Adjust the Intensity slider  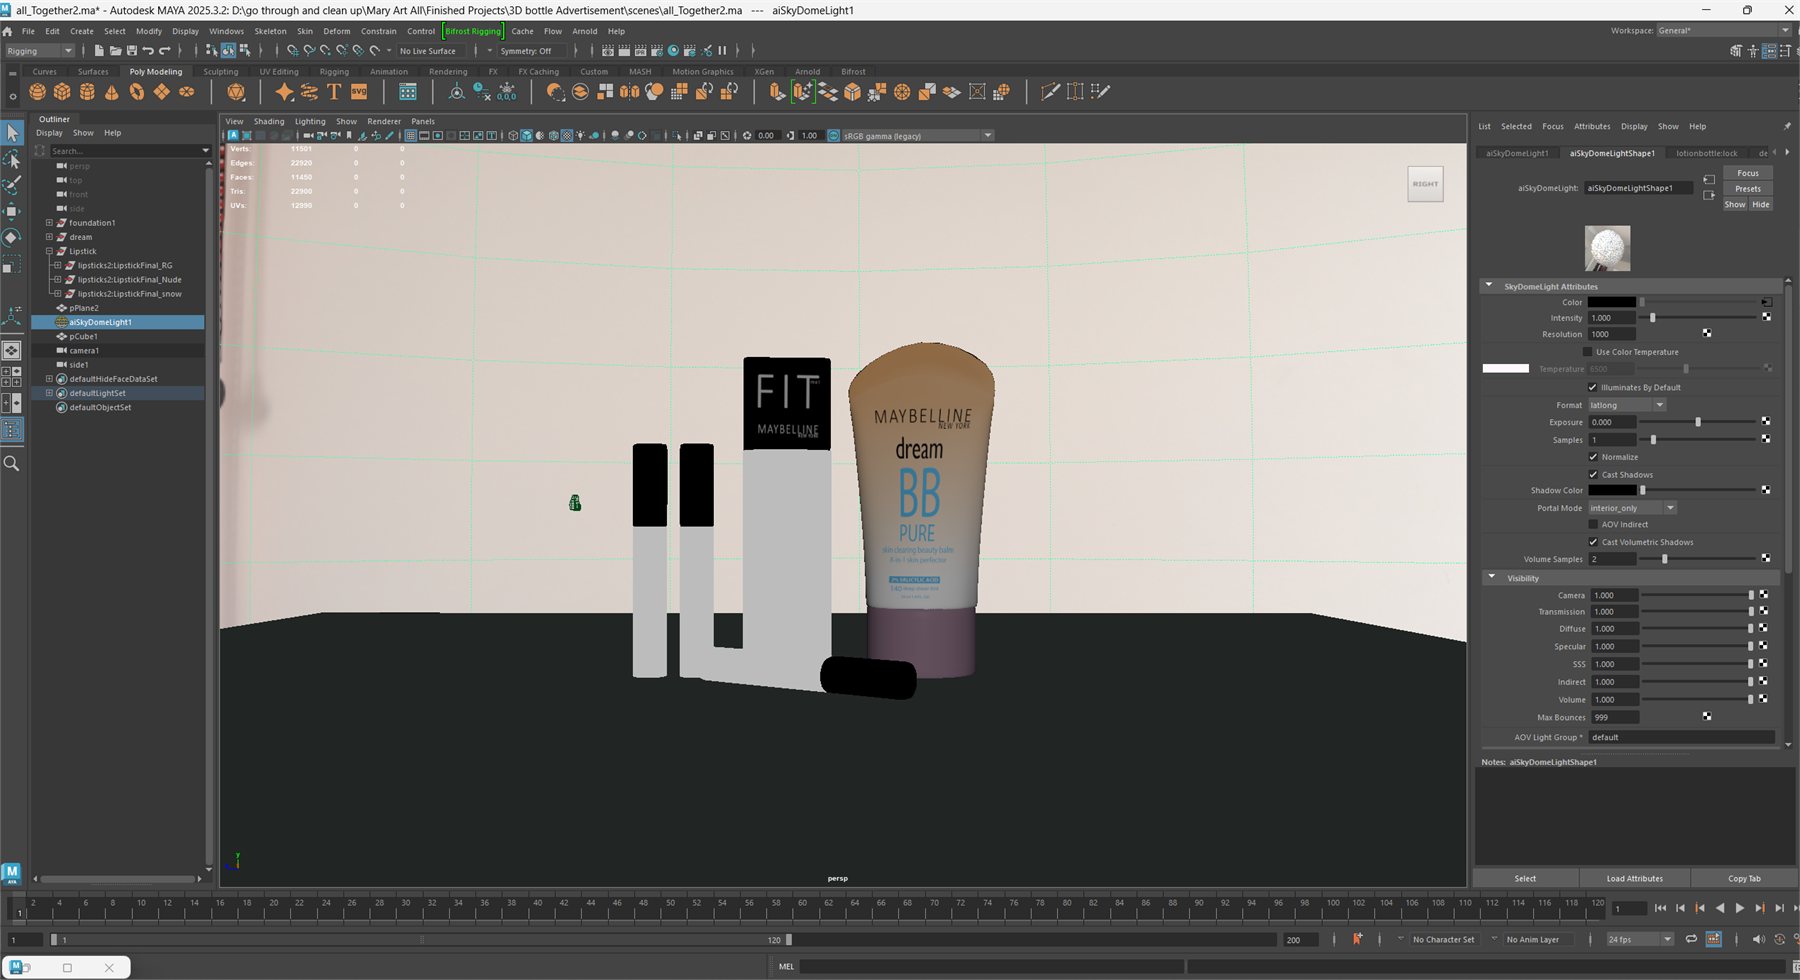point(1699,318)
